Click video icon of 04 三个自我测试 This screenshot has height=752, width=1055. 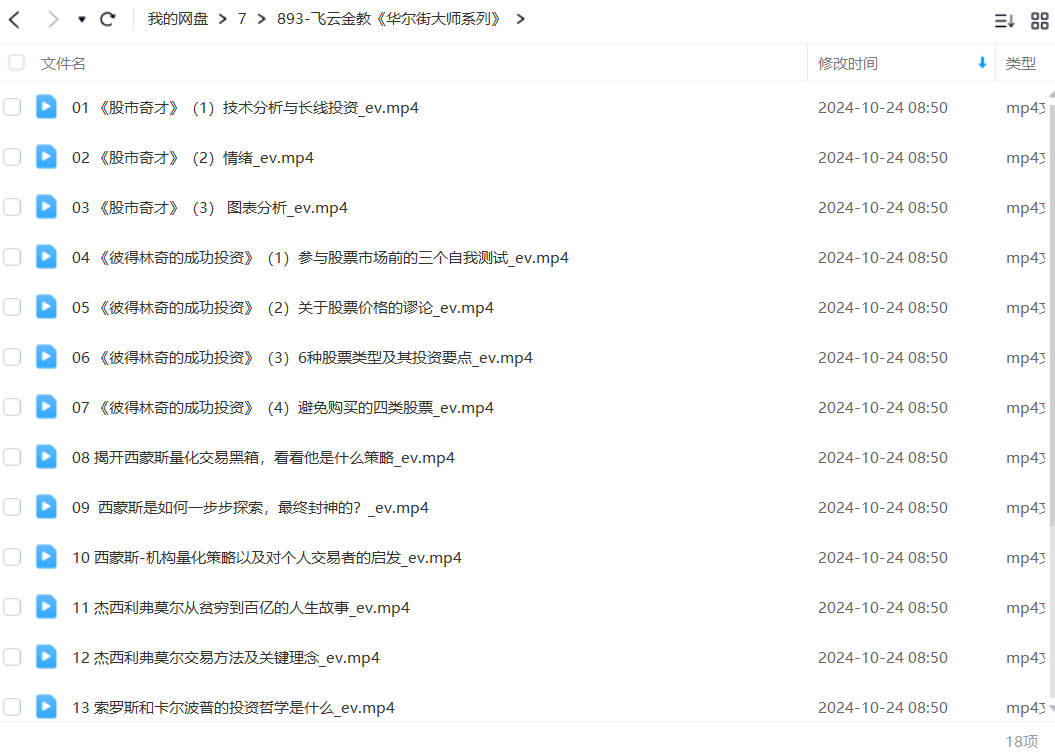click(46, 256)
